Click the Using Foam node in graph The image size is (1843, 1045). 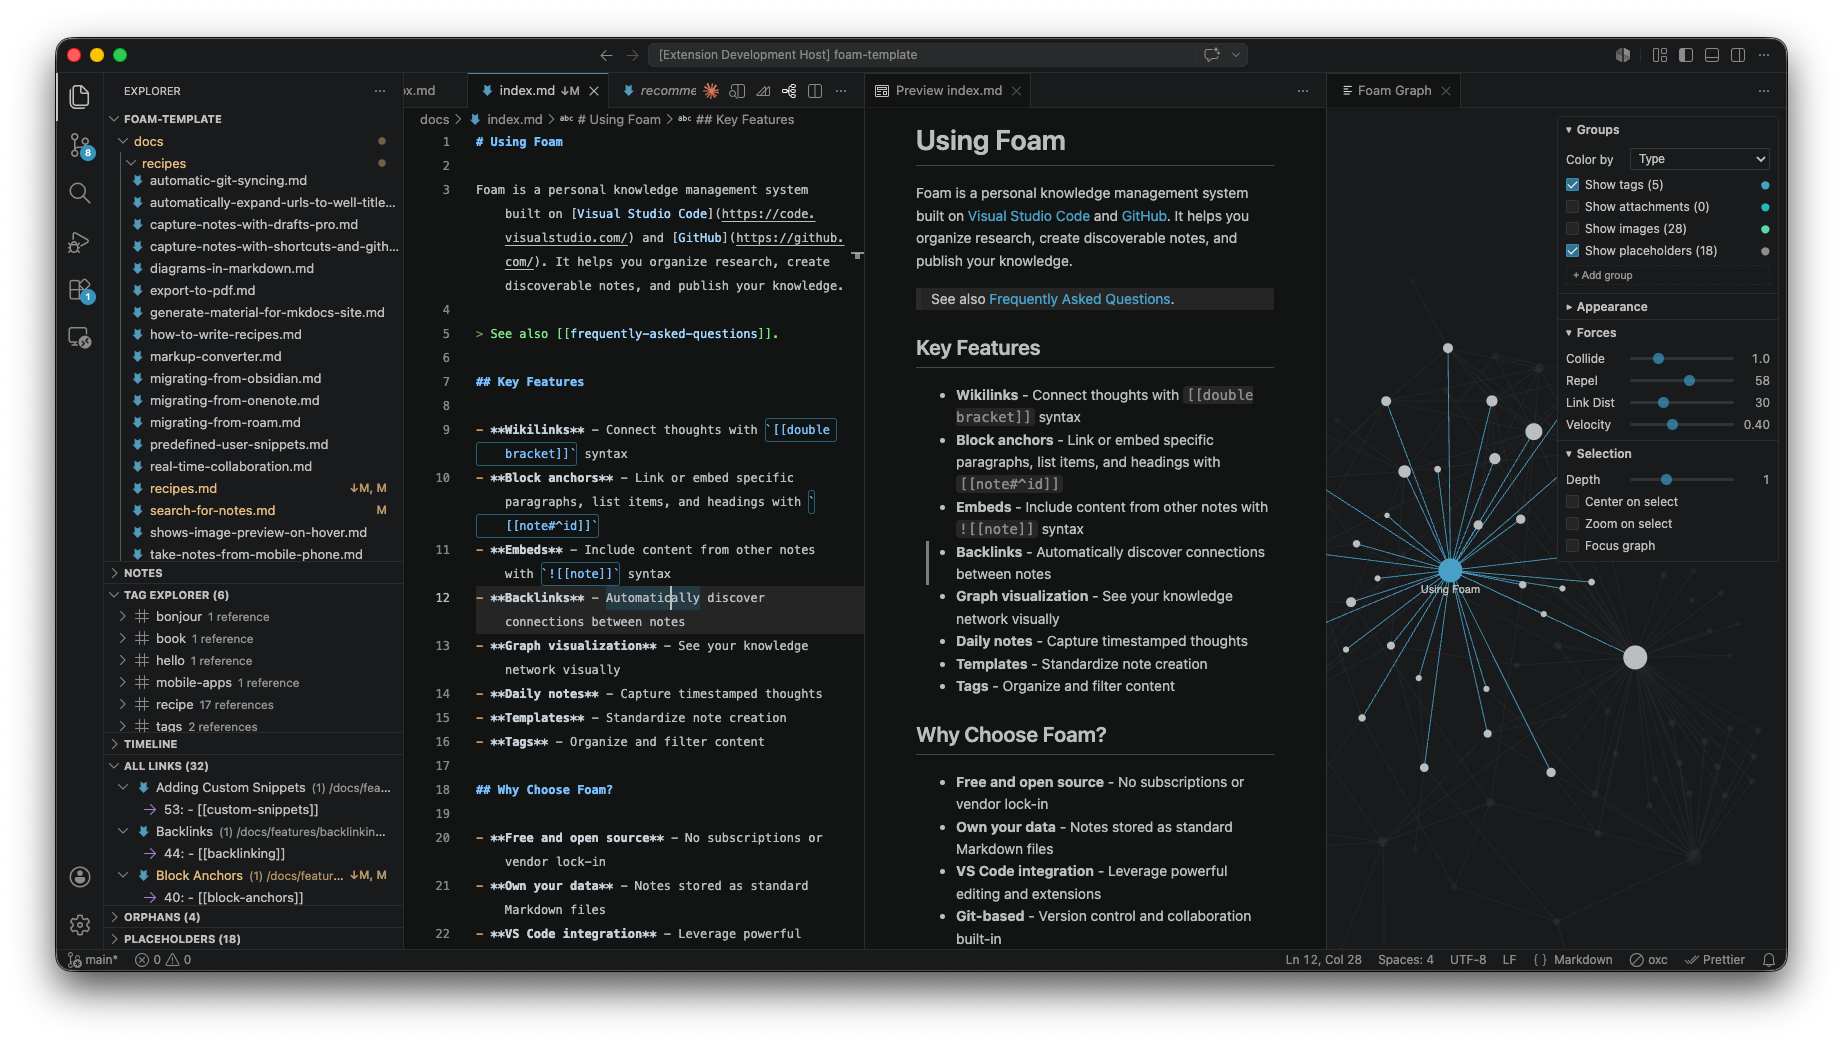coord(1450,571)
